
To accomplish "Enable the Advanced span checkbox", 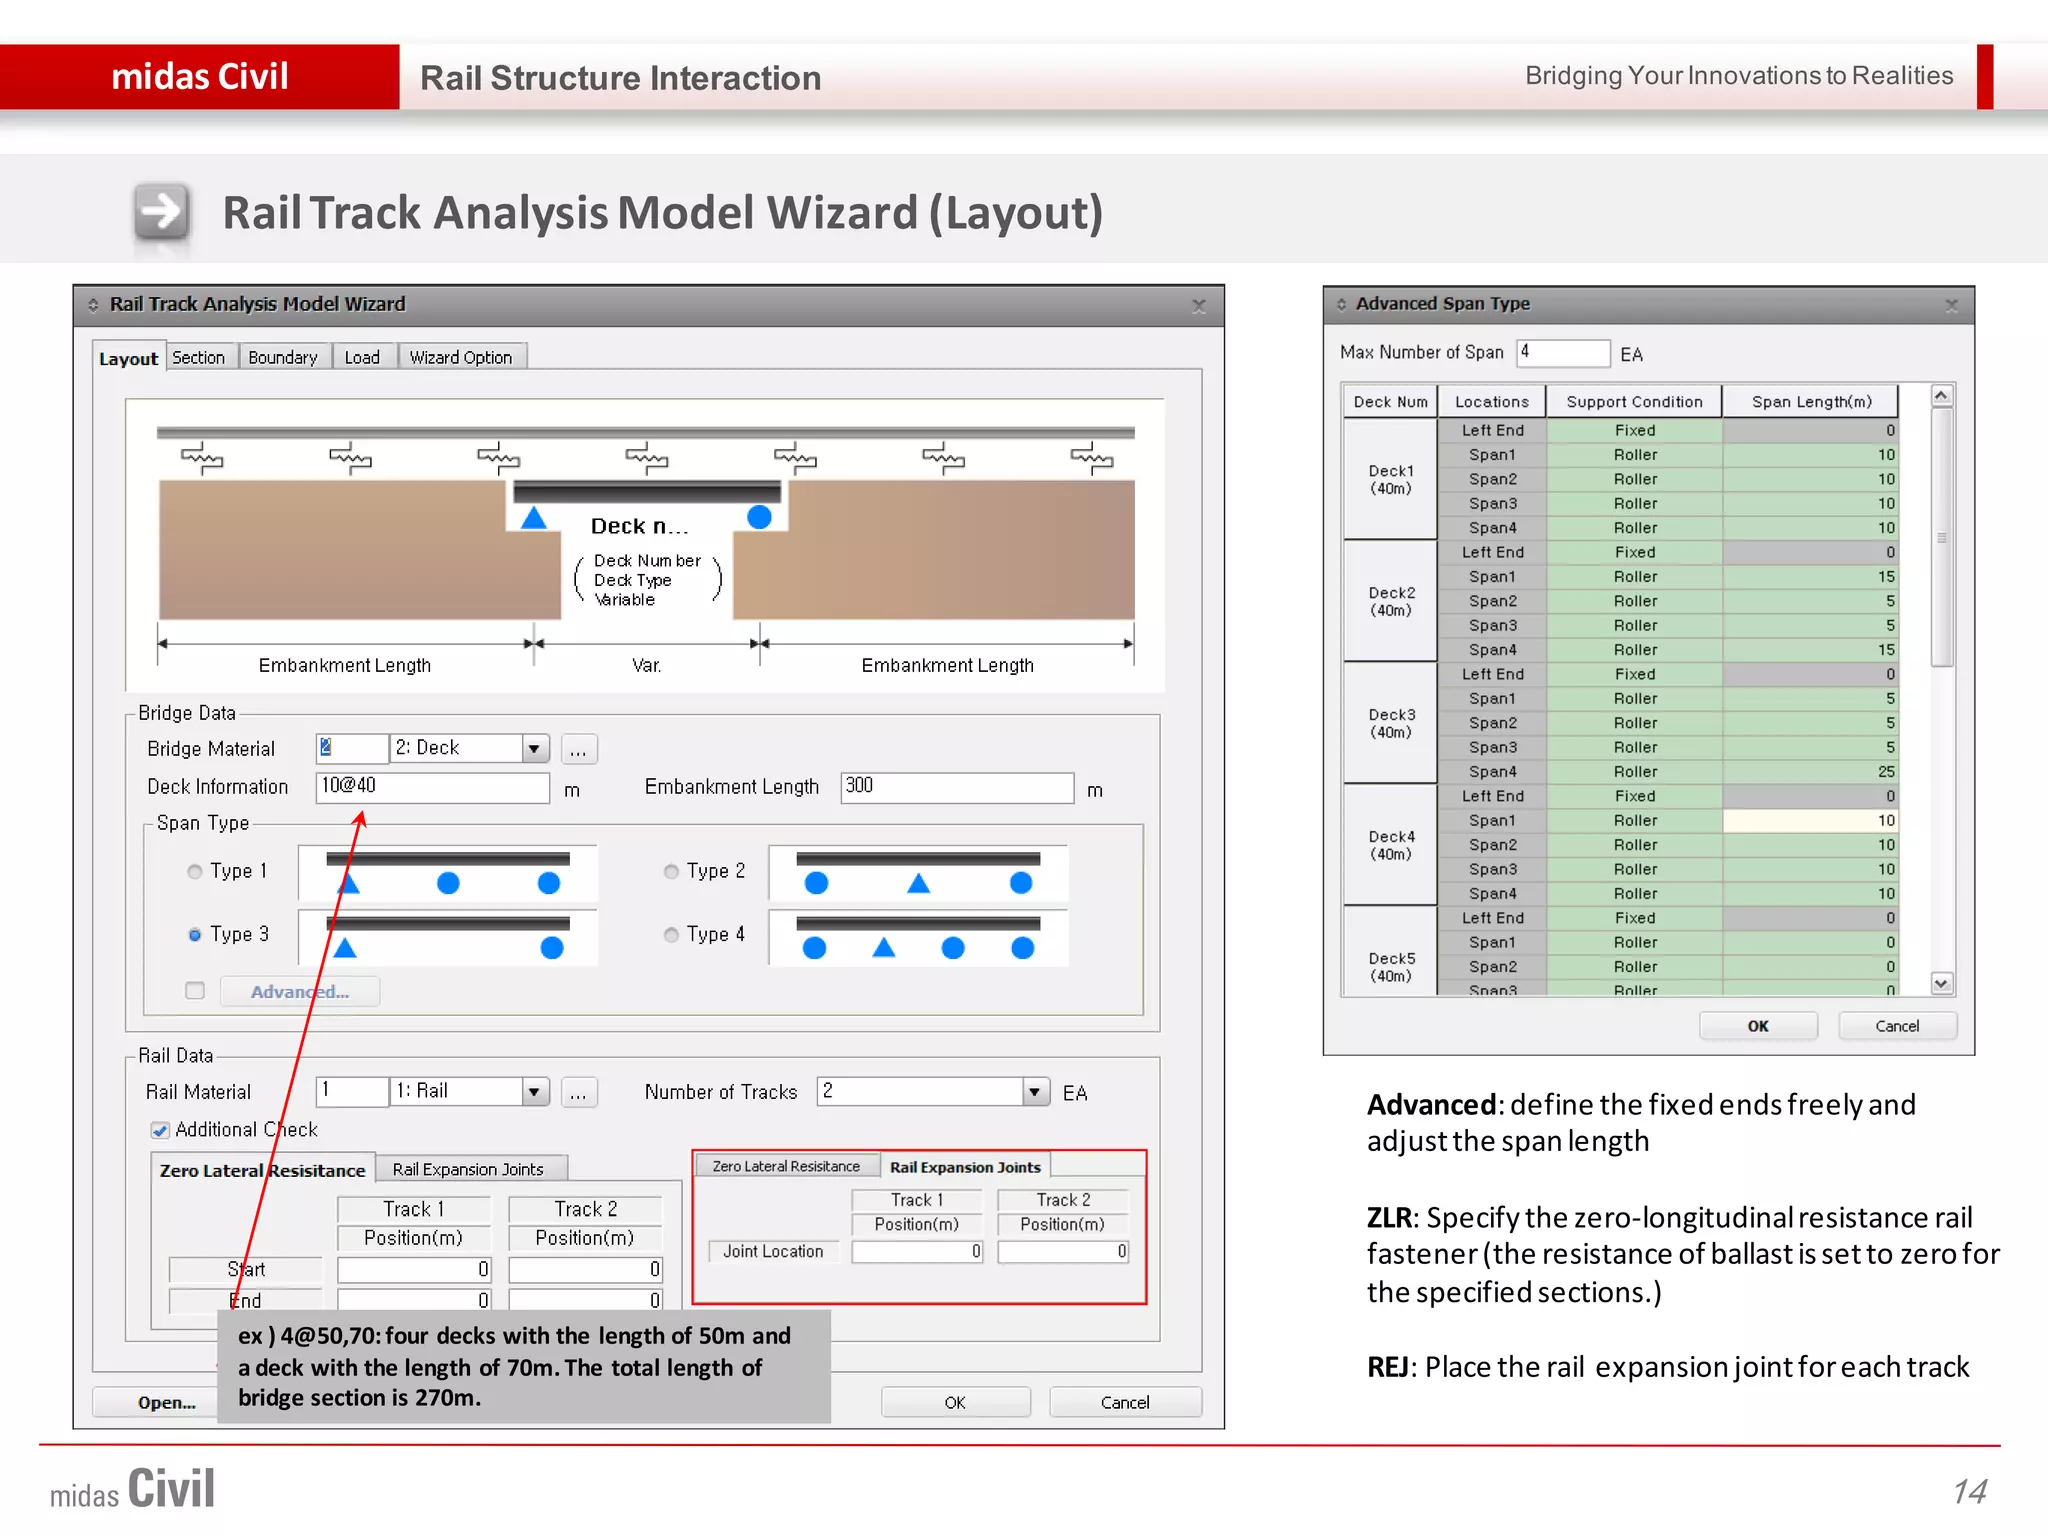I will pyautogui.click(x=195, y=991).
